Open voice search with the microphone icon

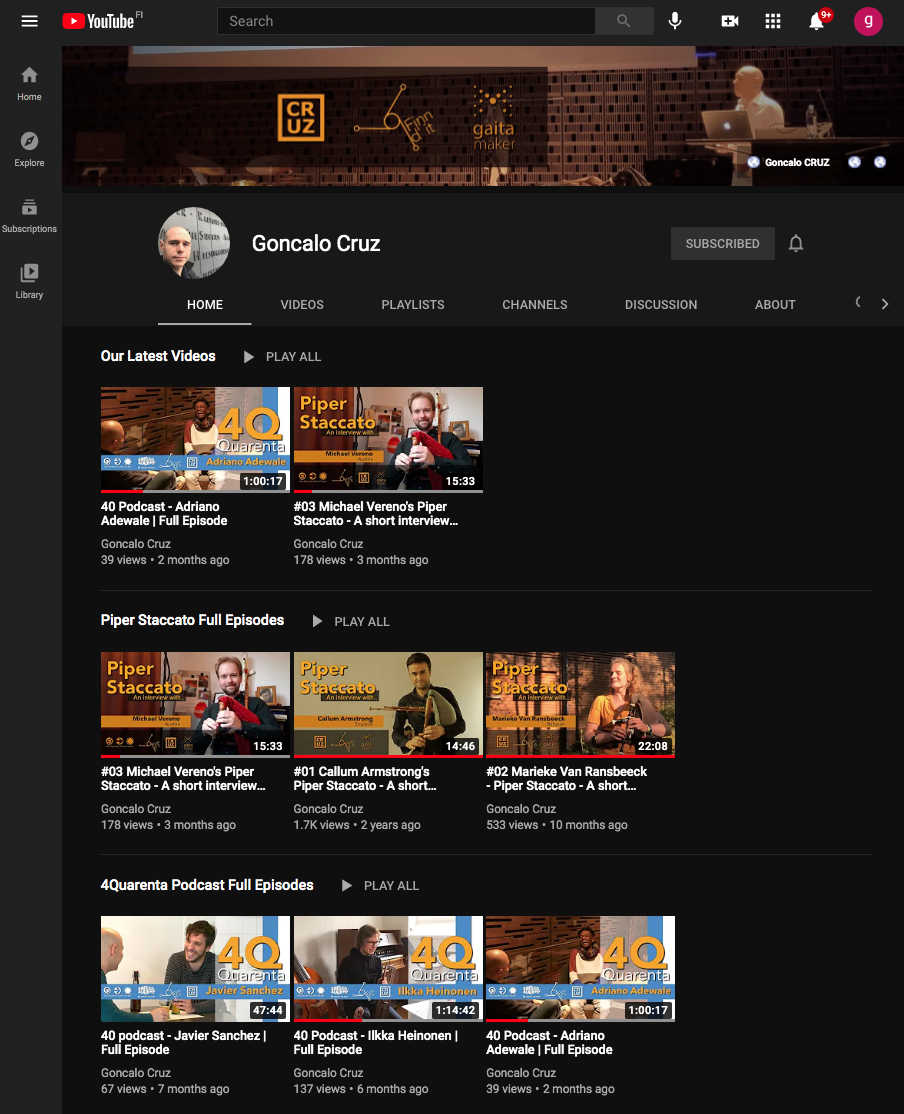675,20
